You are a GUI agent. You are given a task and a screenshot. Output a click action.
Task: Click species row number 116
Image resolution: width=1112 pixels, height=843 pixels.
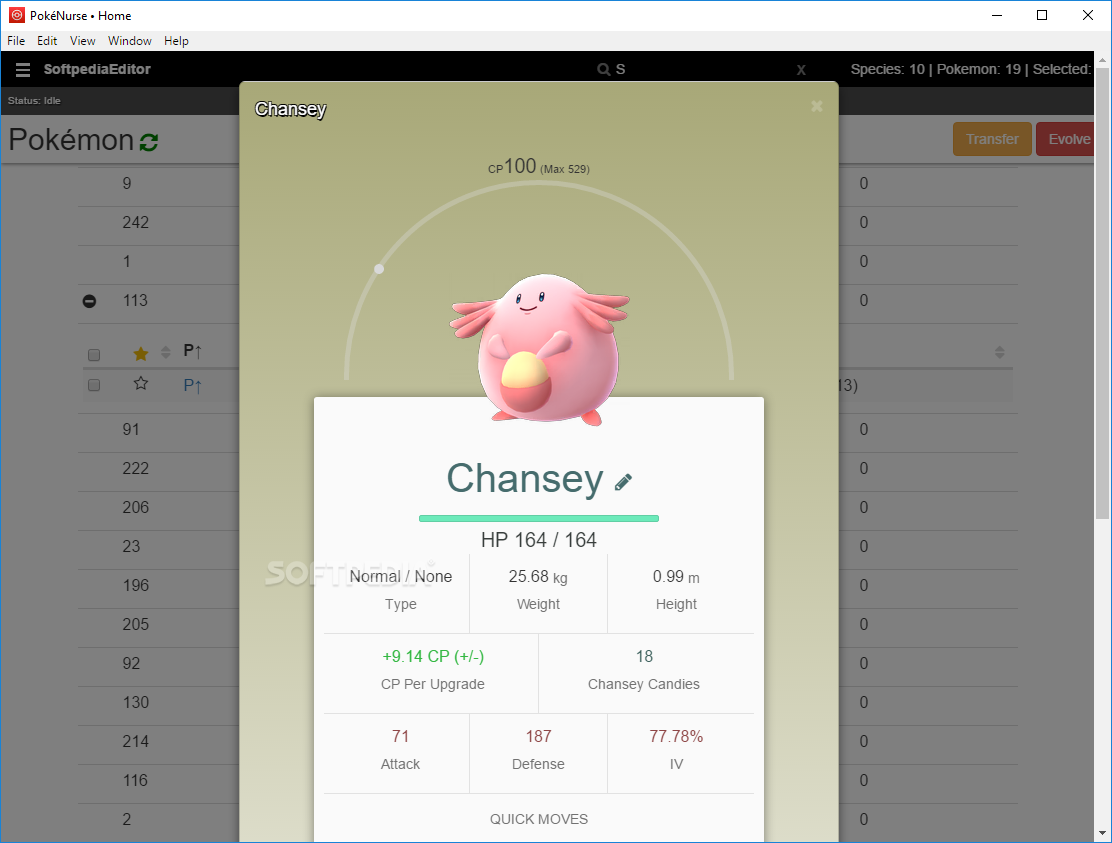[x=135, y=781]
